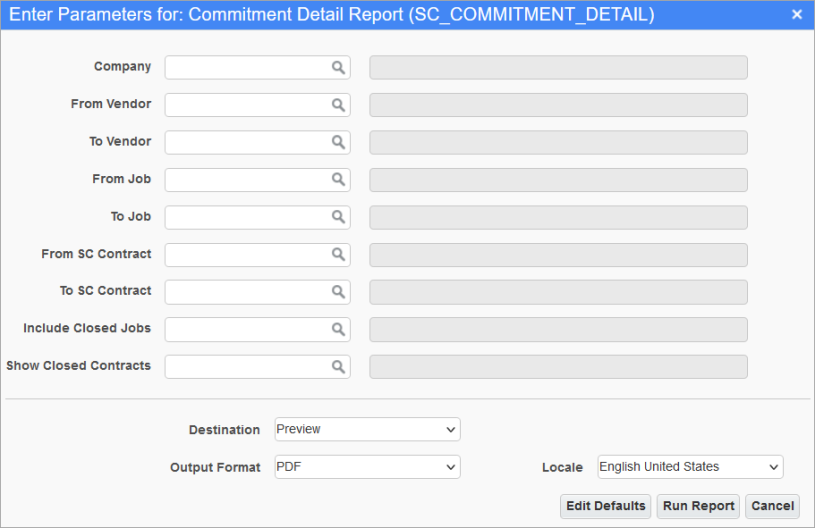Open the From Vendor lookup magnifier

click(338, 105)
